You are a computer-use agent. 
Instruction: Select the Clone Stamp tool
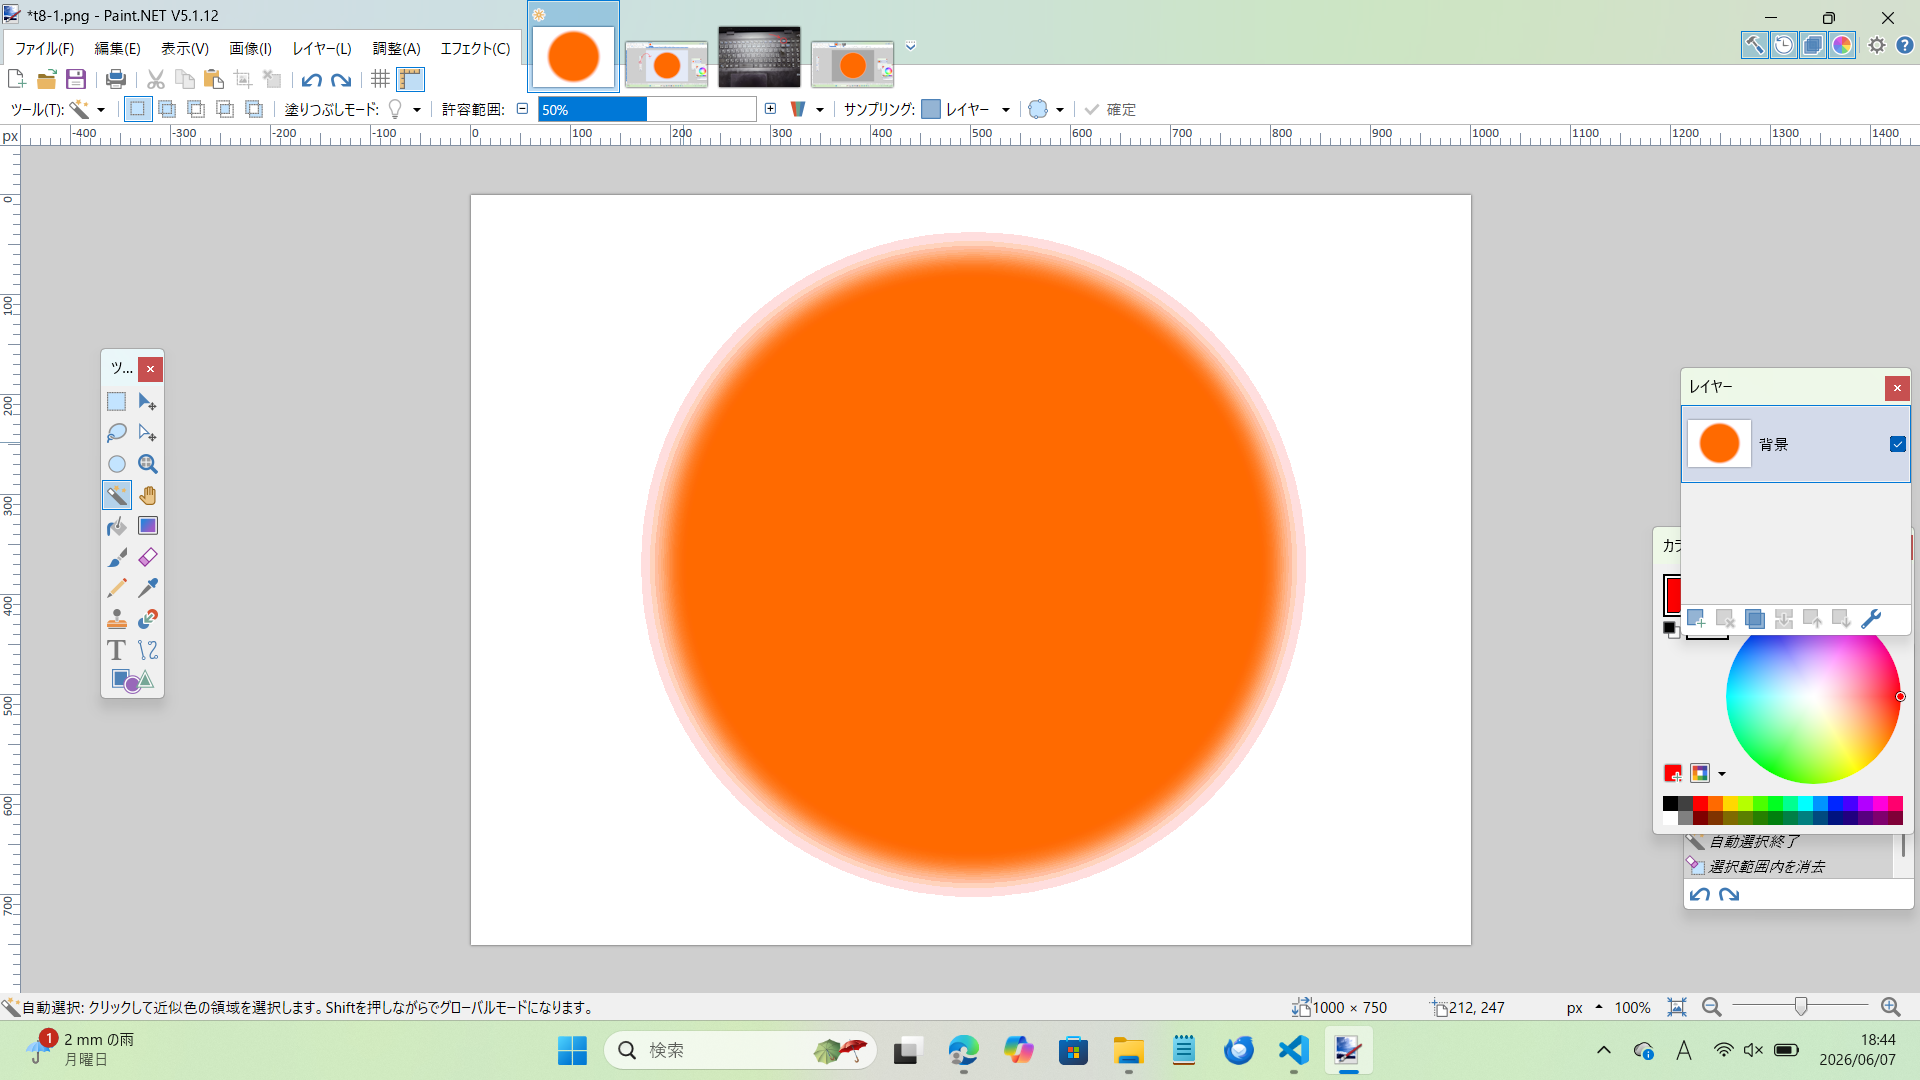pyautogui.click(x=117, y=619)
